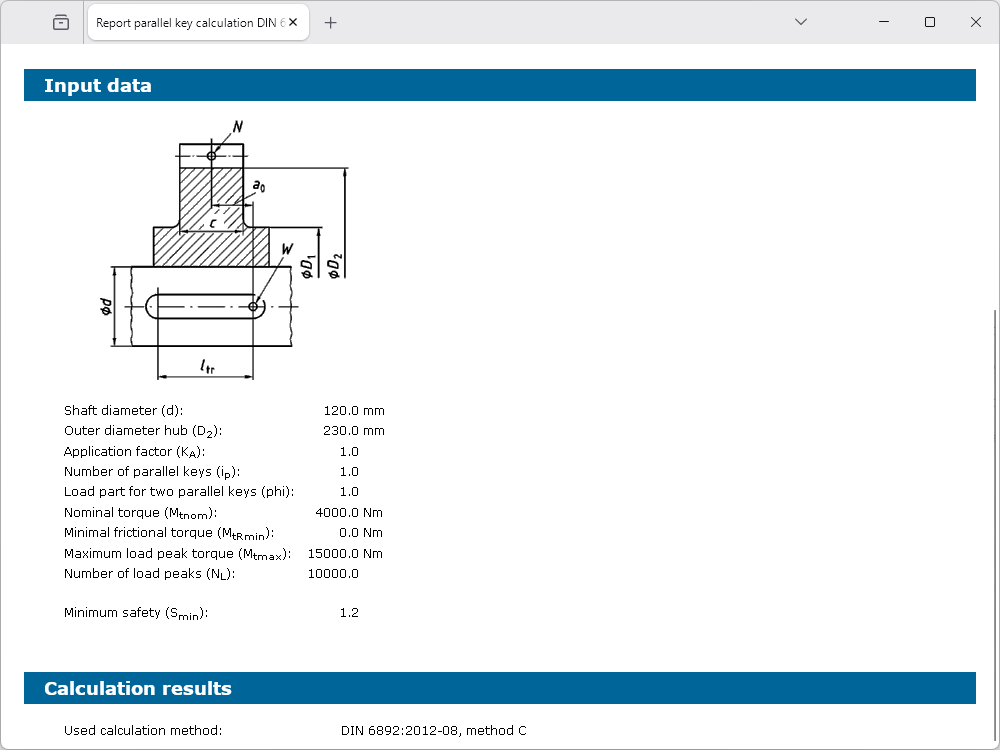Click the outer diameter hub value 230.0 mm

[353, 431]
